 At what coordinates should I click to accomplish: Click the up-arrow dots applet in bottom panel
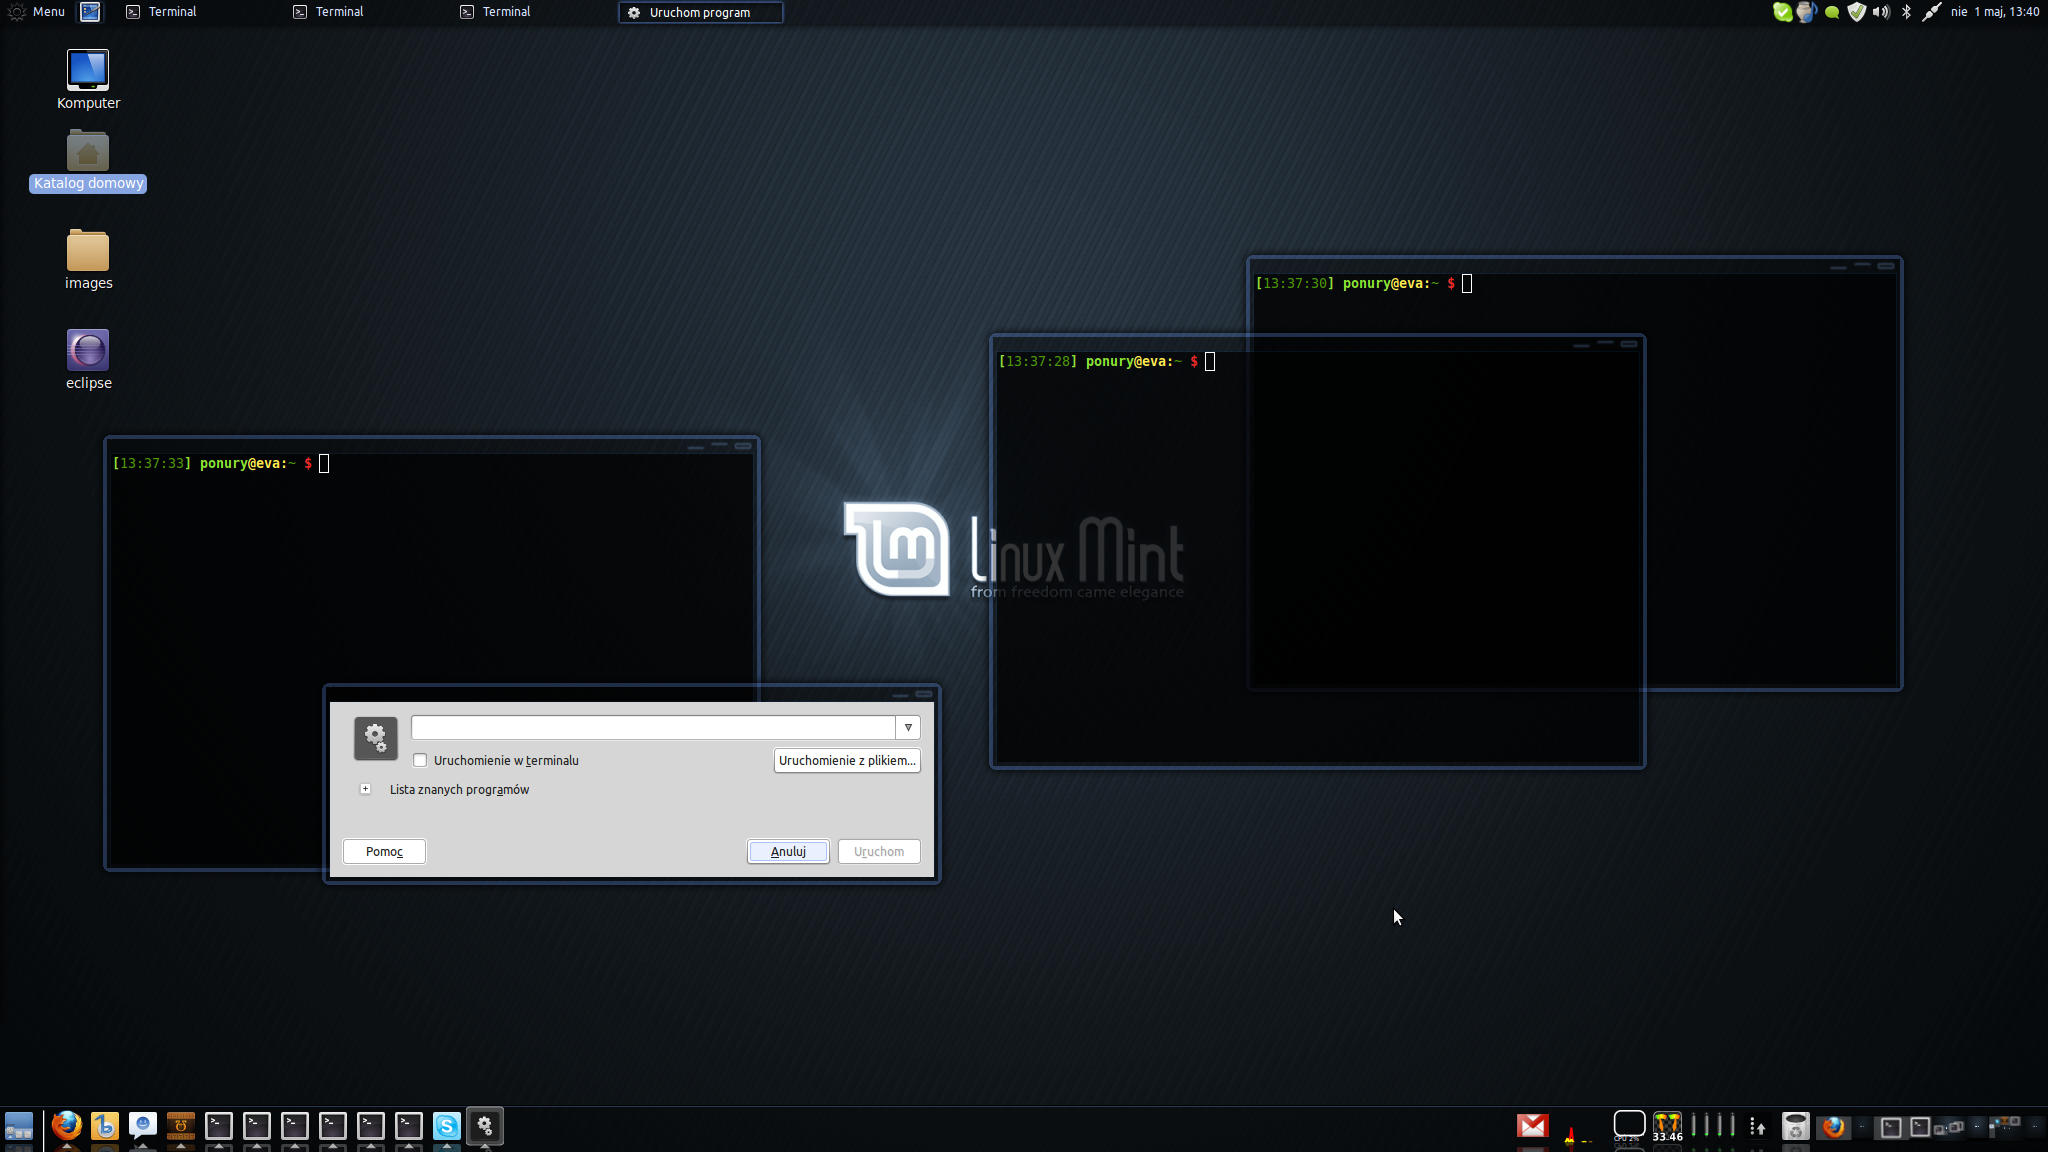1757,1127
